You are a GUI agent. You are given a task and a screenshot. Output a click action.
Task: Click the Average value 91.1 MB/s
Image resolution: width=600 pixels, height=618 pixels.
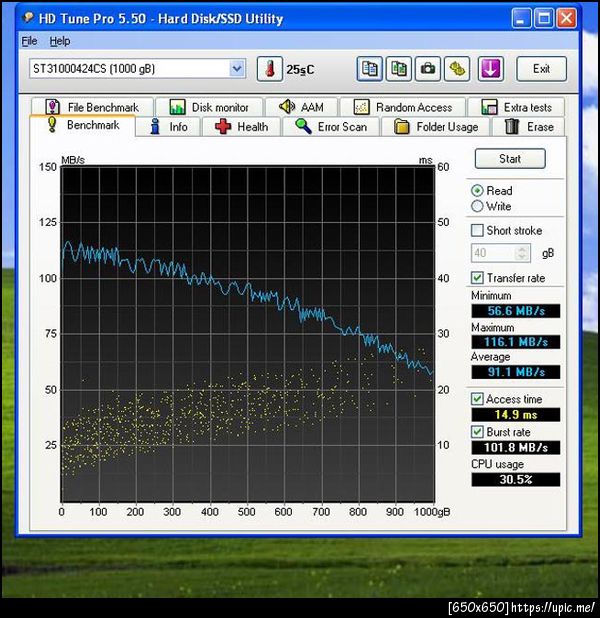[516, 372]
